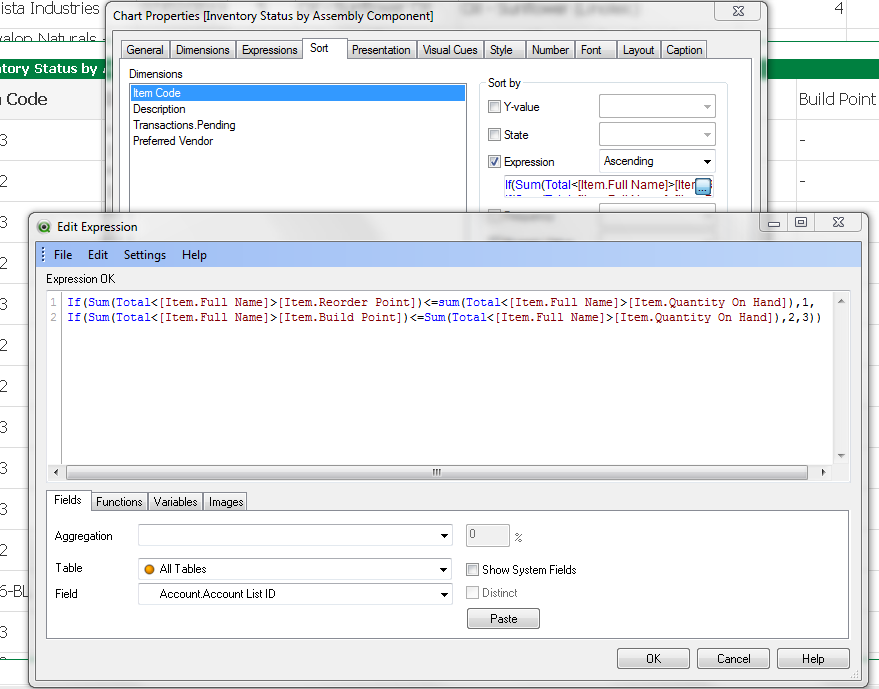Open expression editor via ellipsis button in Sort
This screenshot has width=879, height=689.
703,186
